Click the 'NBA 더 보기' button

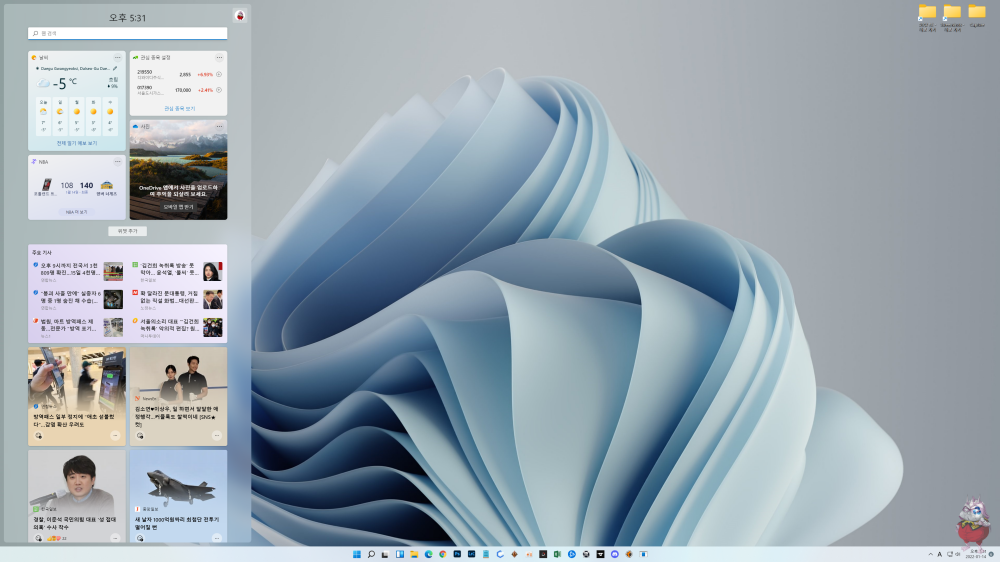click(77, 212)
